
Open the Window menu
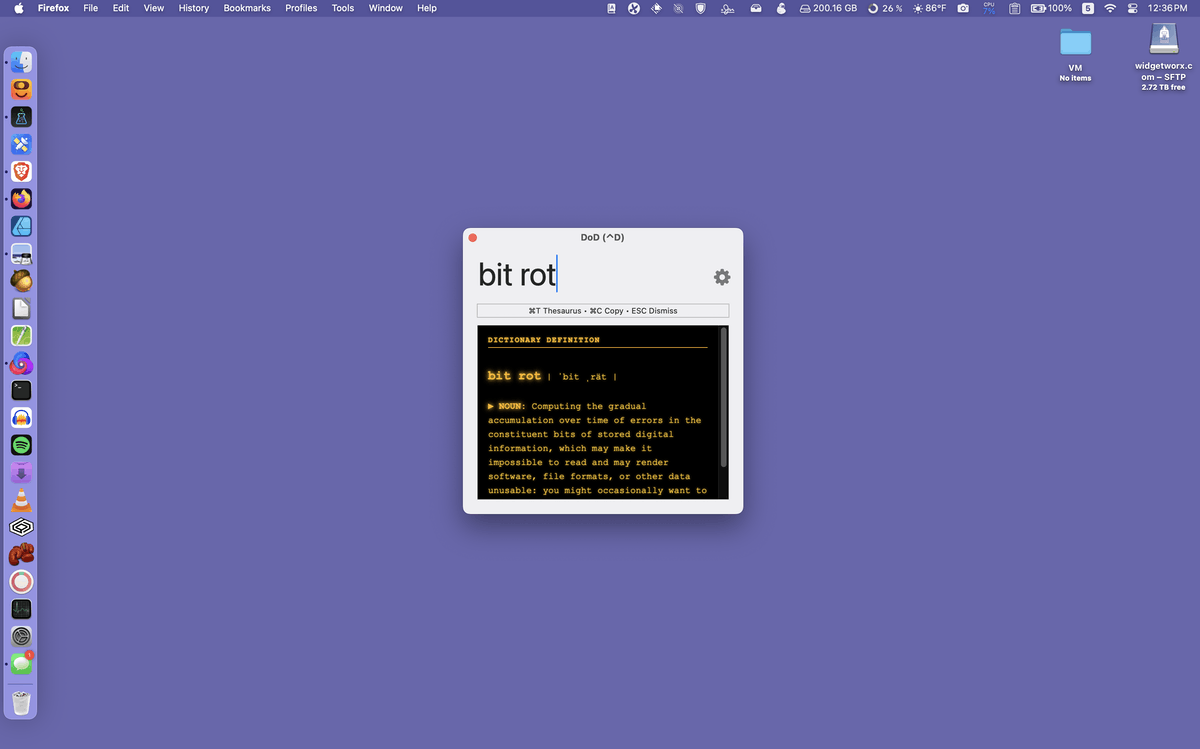(x=386, y=8)
